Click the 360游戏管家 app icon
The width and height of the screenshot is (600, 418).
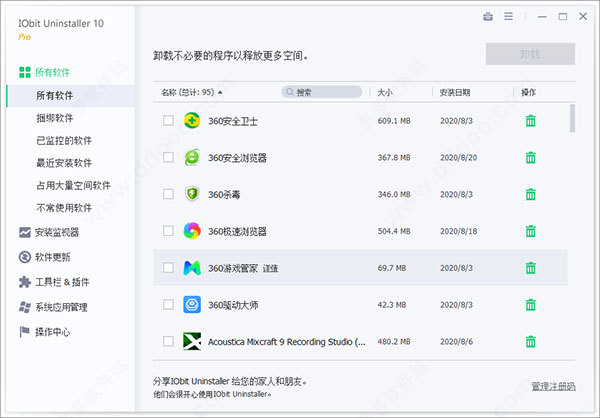coord(192,268)
